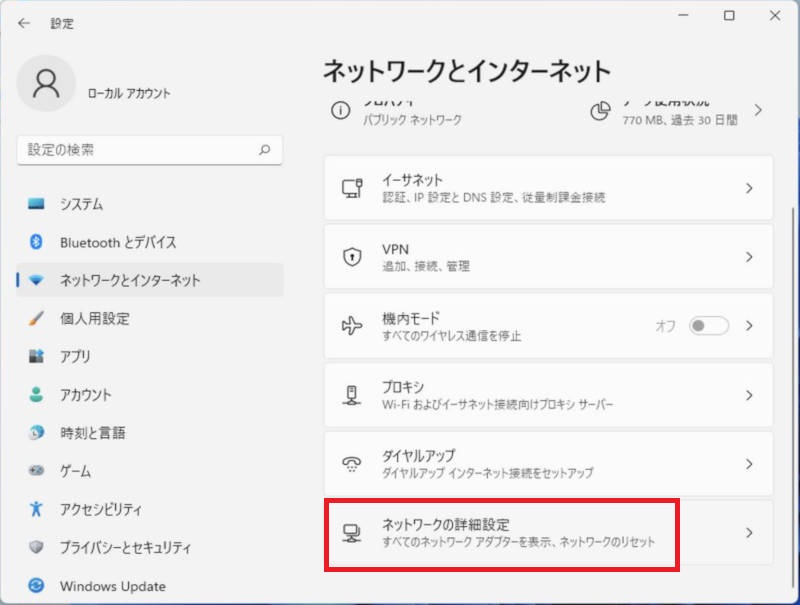
Task: Select 個人用設定 in the sidebar
Action: [150, 318]
